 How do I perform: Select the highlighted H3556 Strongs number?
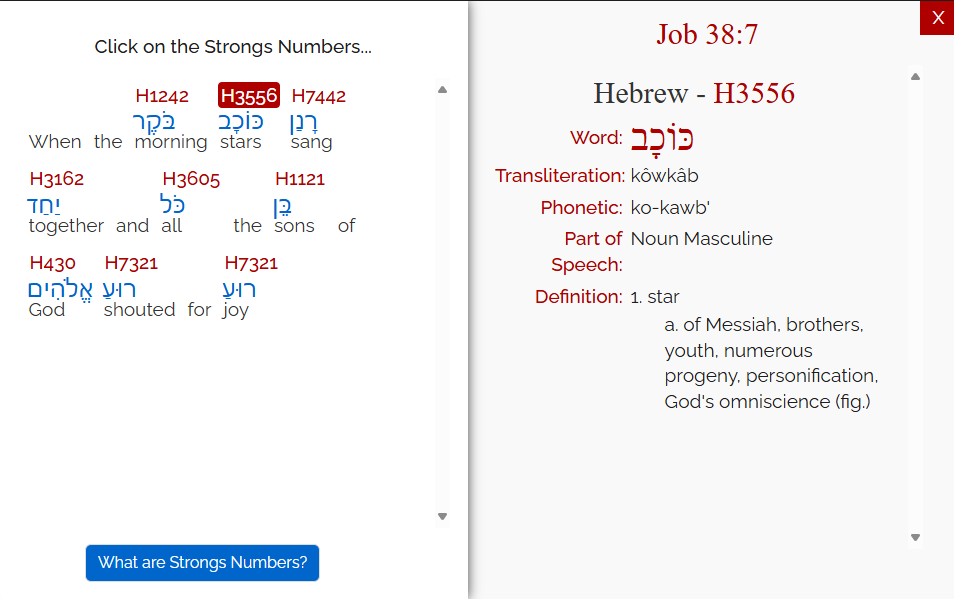249,96
